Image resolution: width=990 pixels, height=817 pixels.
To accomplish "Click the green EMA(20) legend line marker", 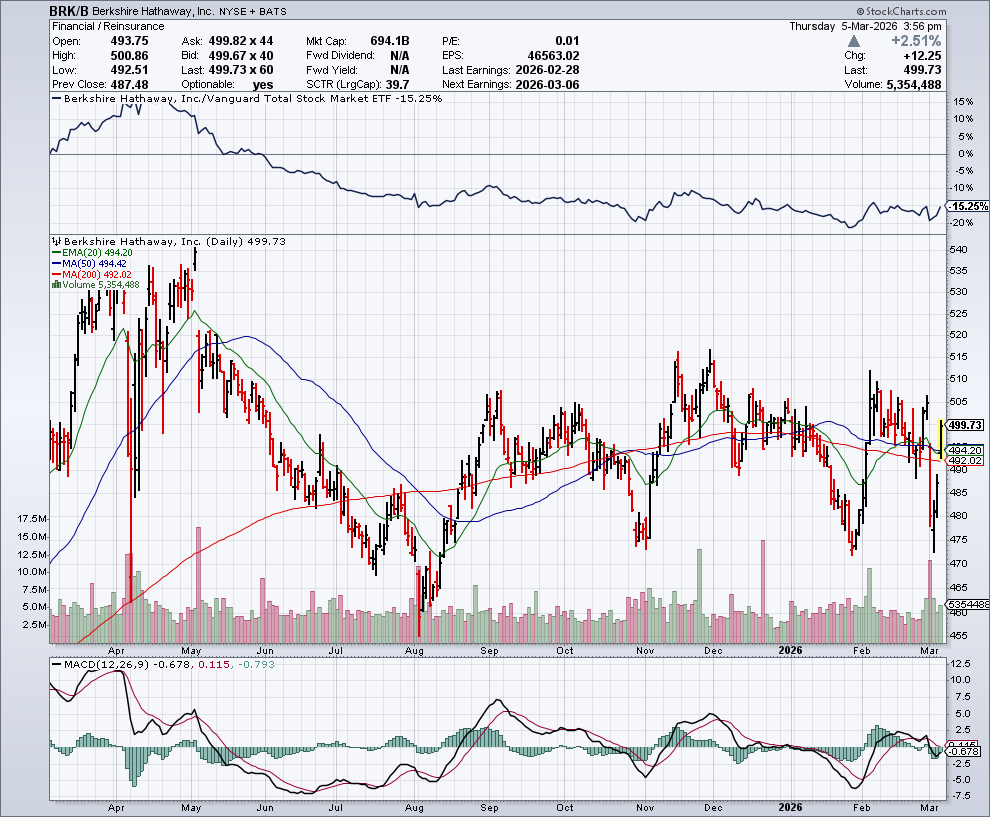I will [56, 253].
